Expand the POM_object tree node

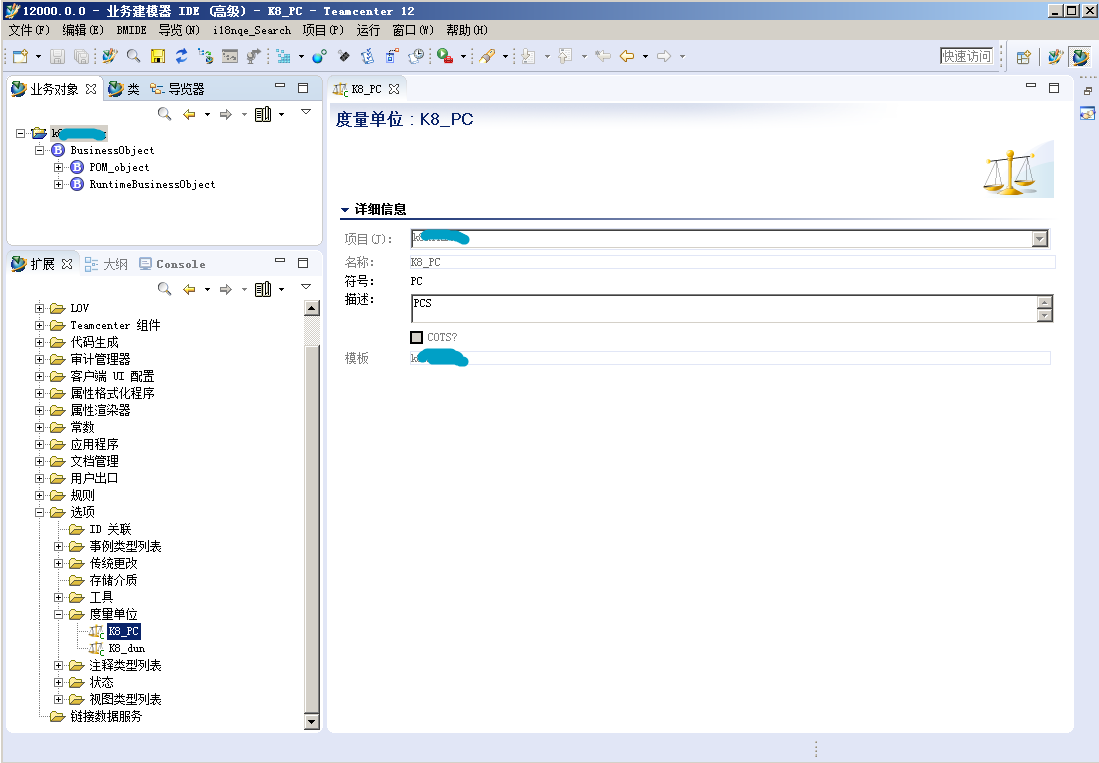pos(59,167)
